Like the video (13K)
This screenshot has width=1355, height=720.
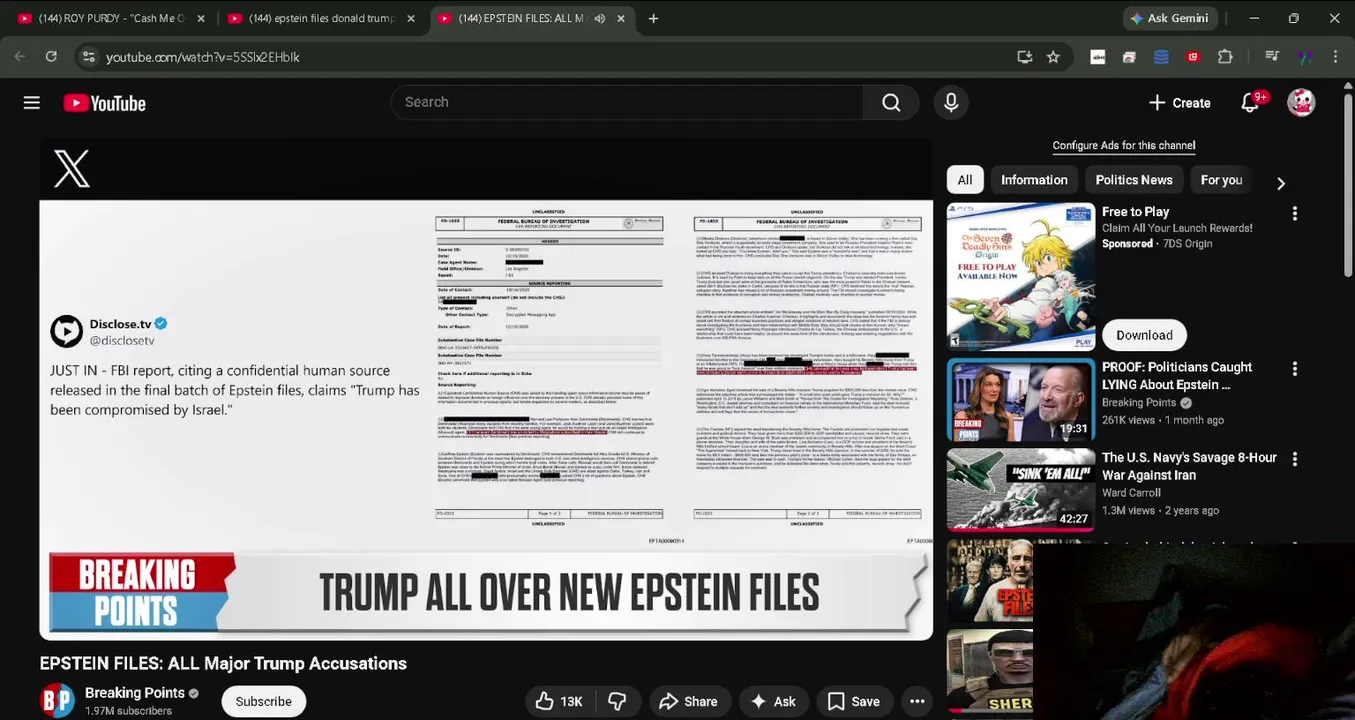click(x=559, y=701)
